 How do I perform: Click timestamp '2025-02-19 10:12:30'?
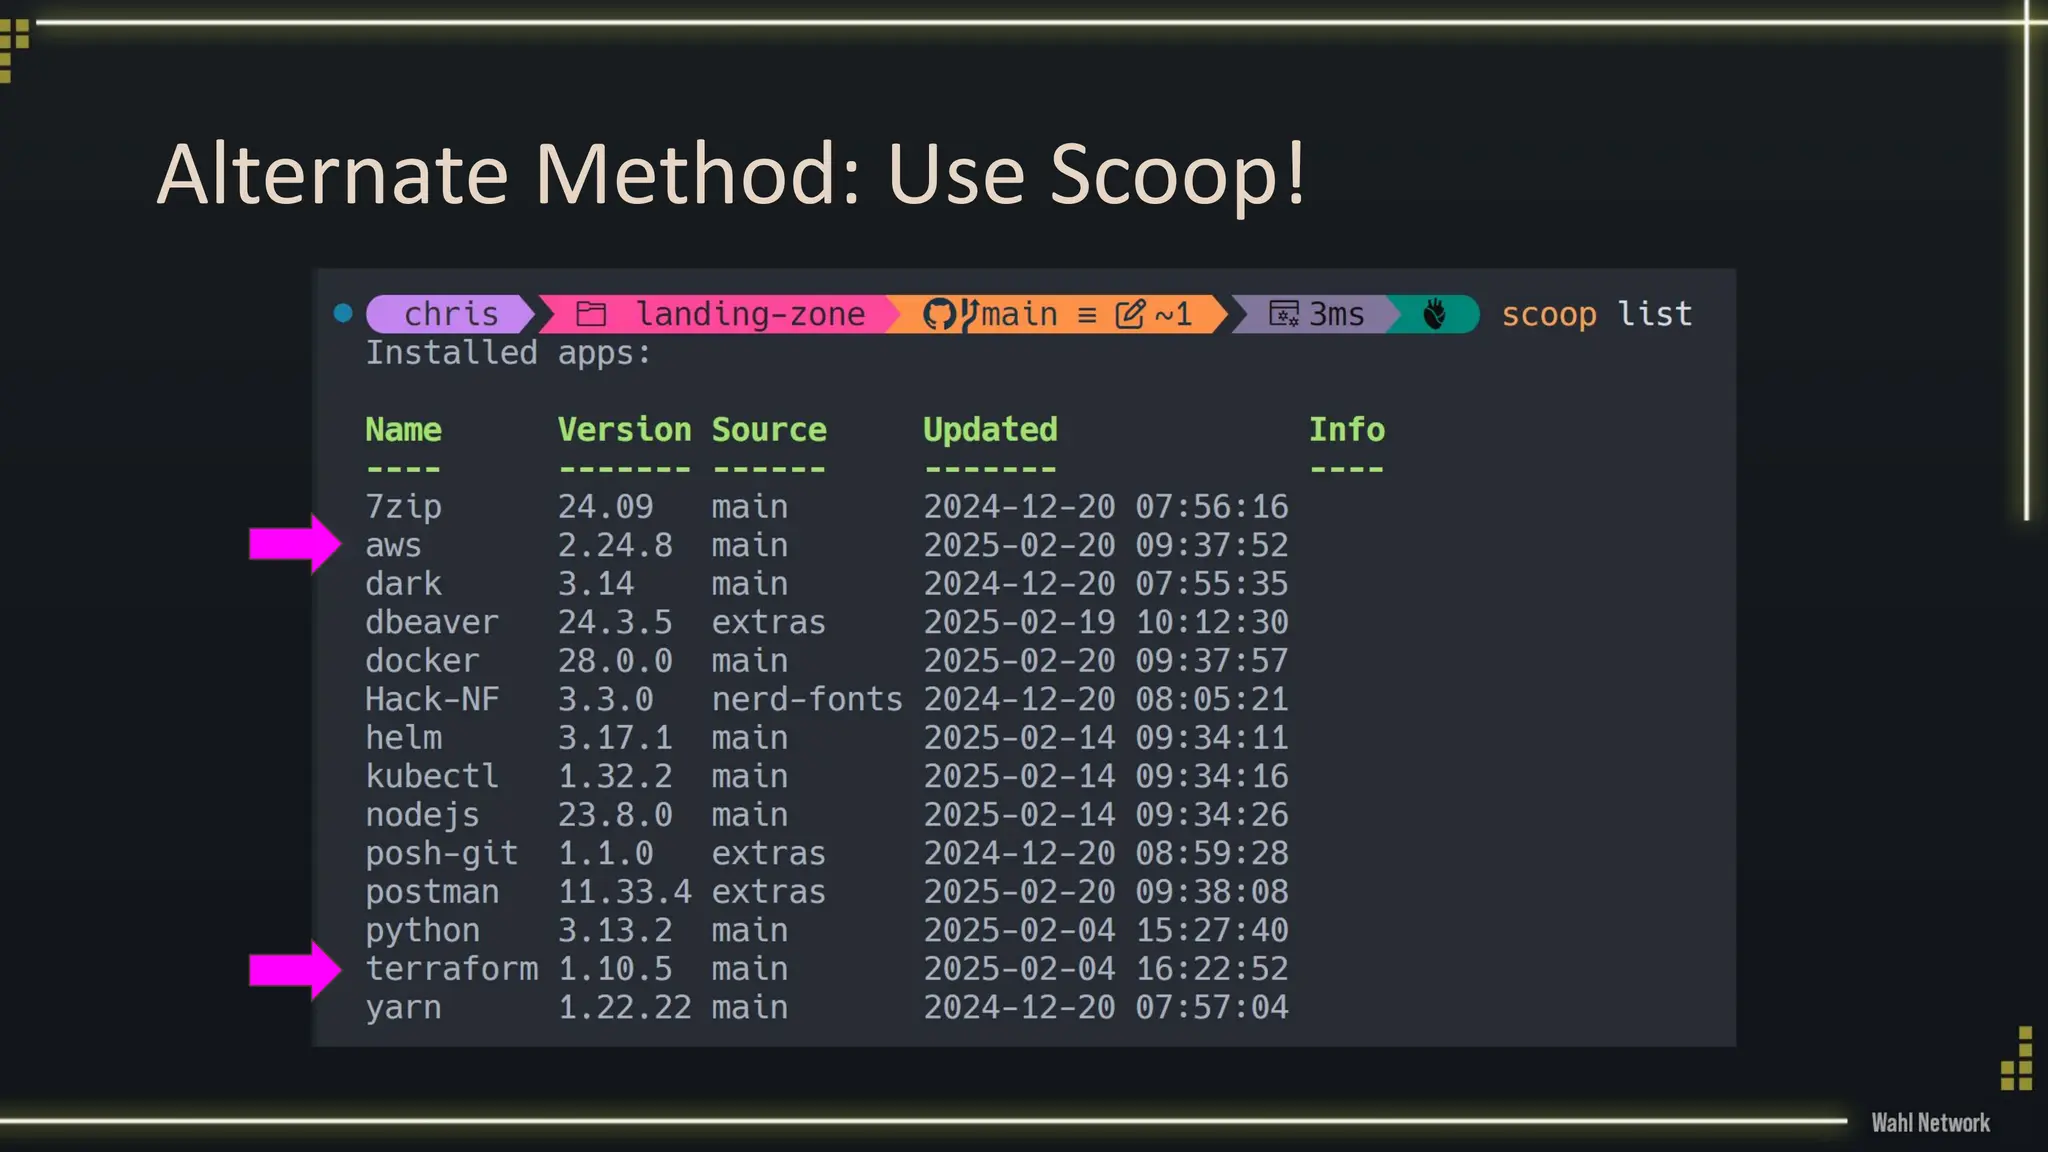(x=1106, y=622)
